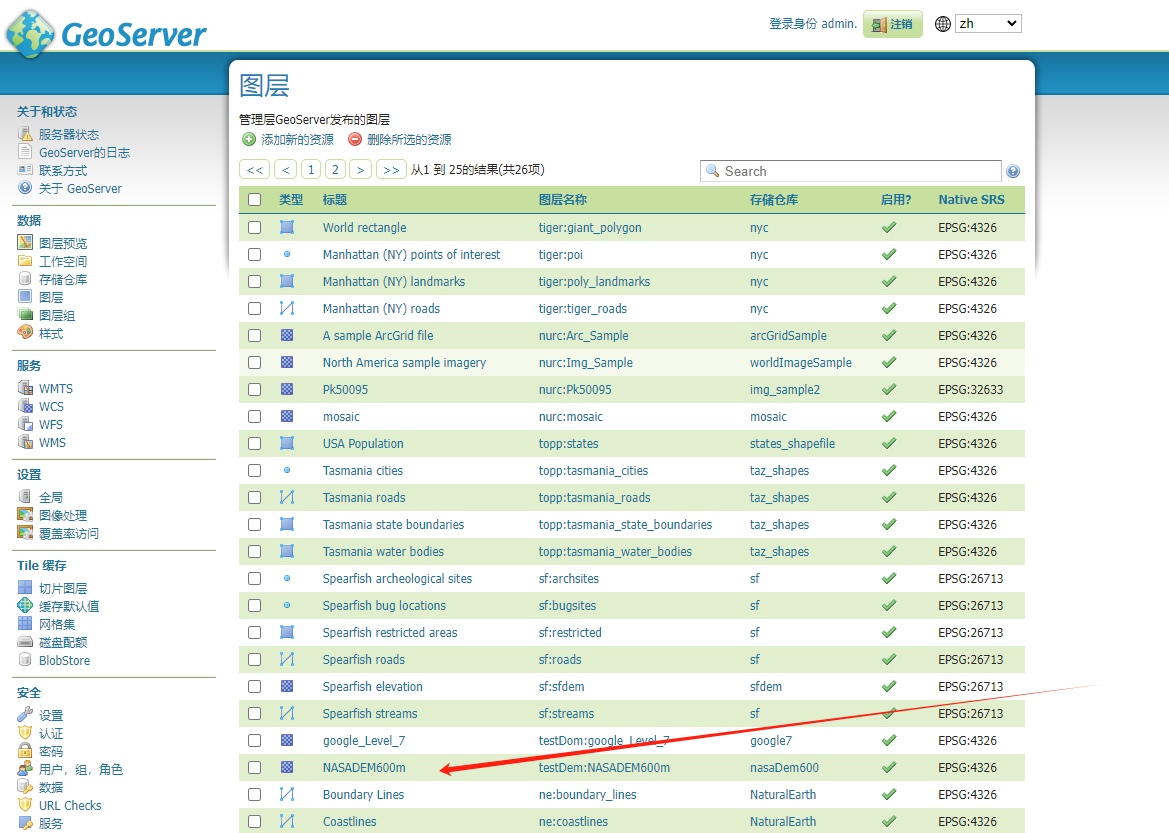Open the Tasmania state boundaries layer
The height and width of the screenshot is (833, 1169).
tap(393, 524)
